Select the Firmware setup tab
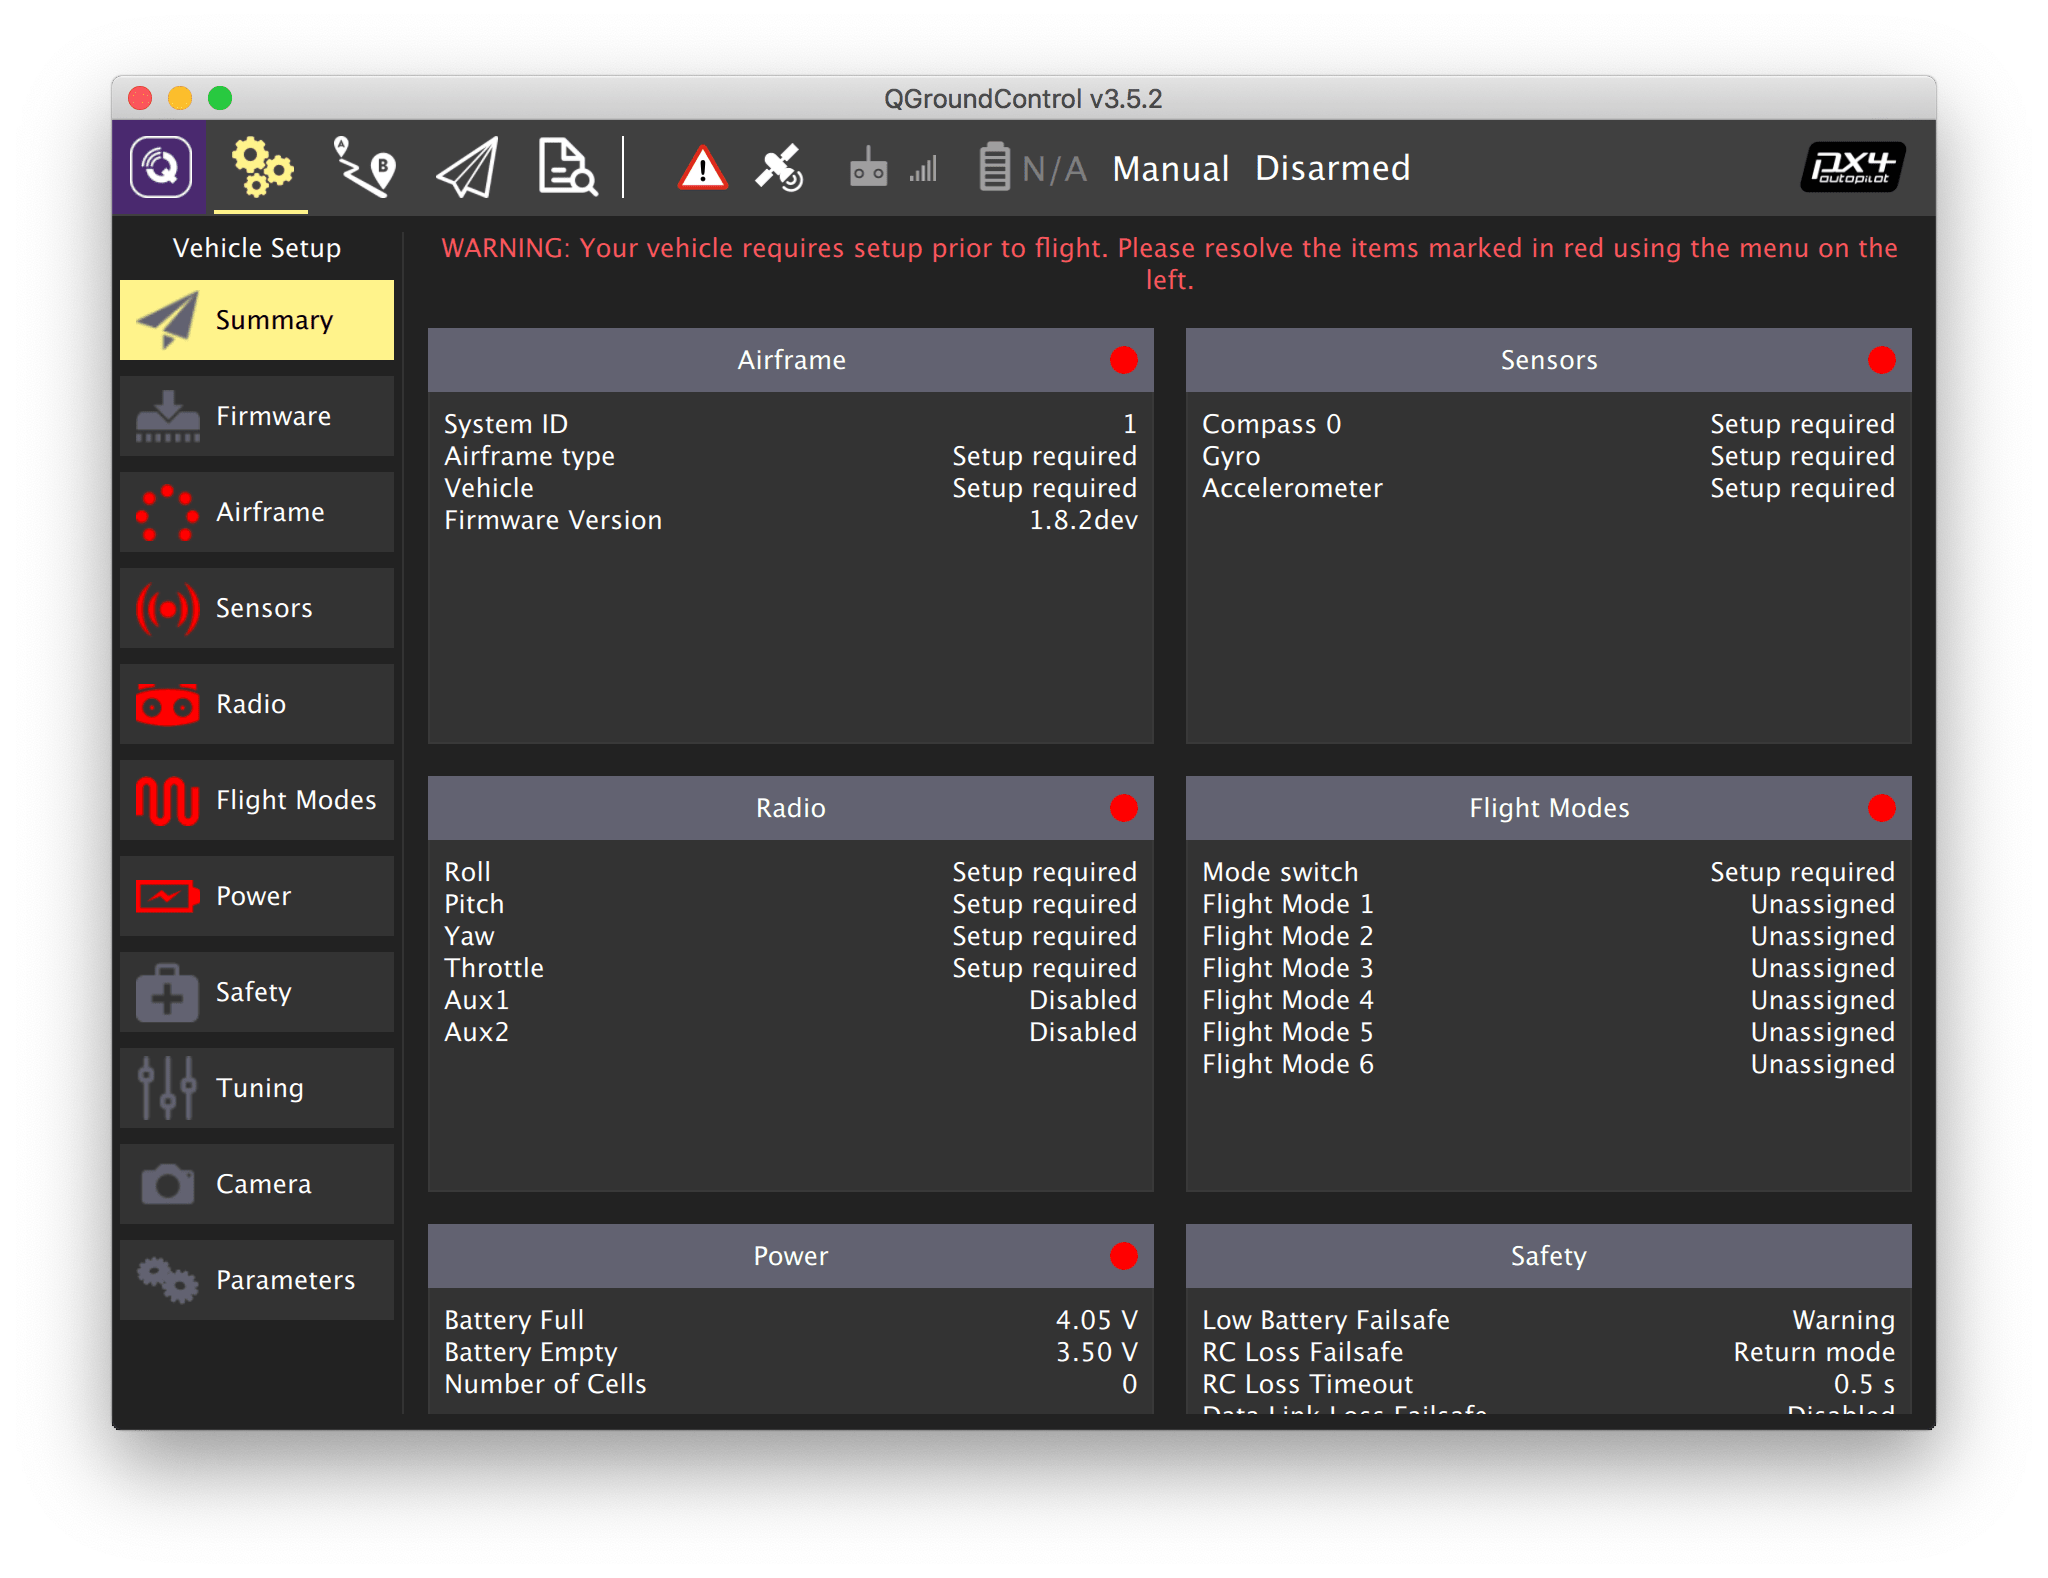The height and width of the screenshot is (1578, 2048). pos(257,416)
